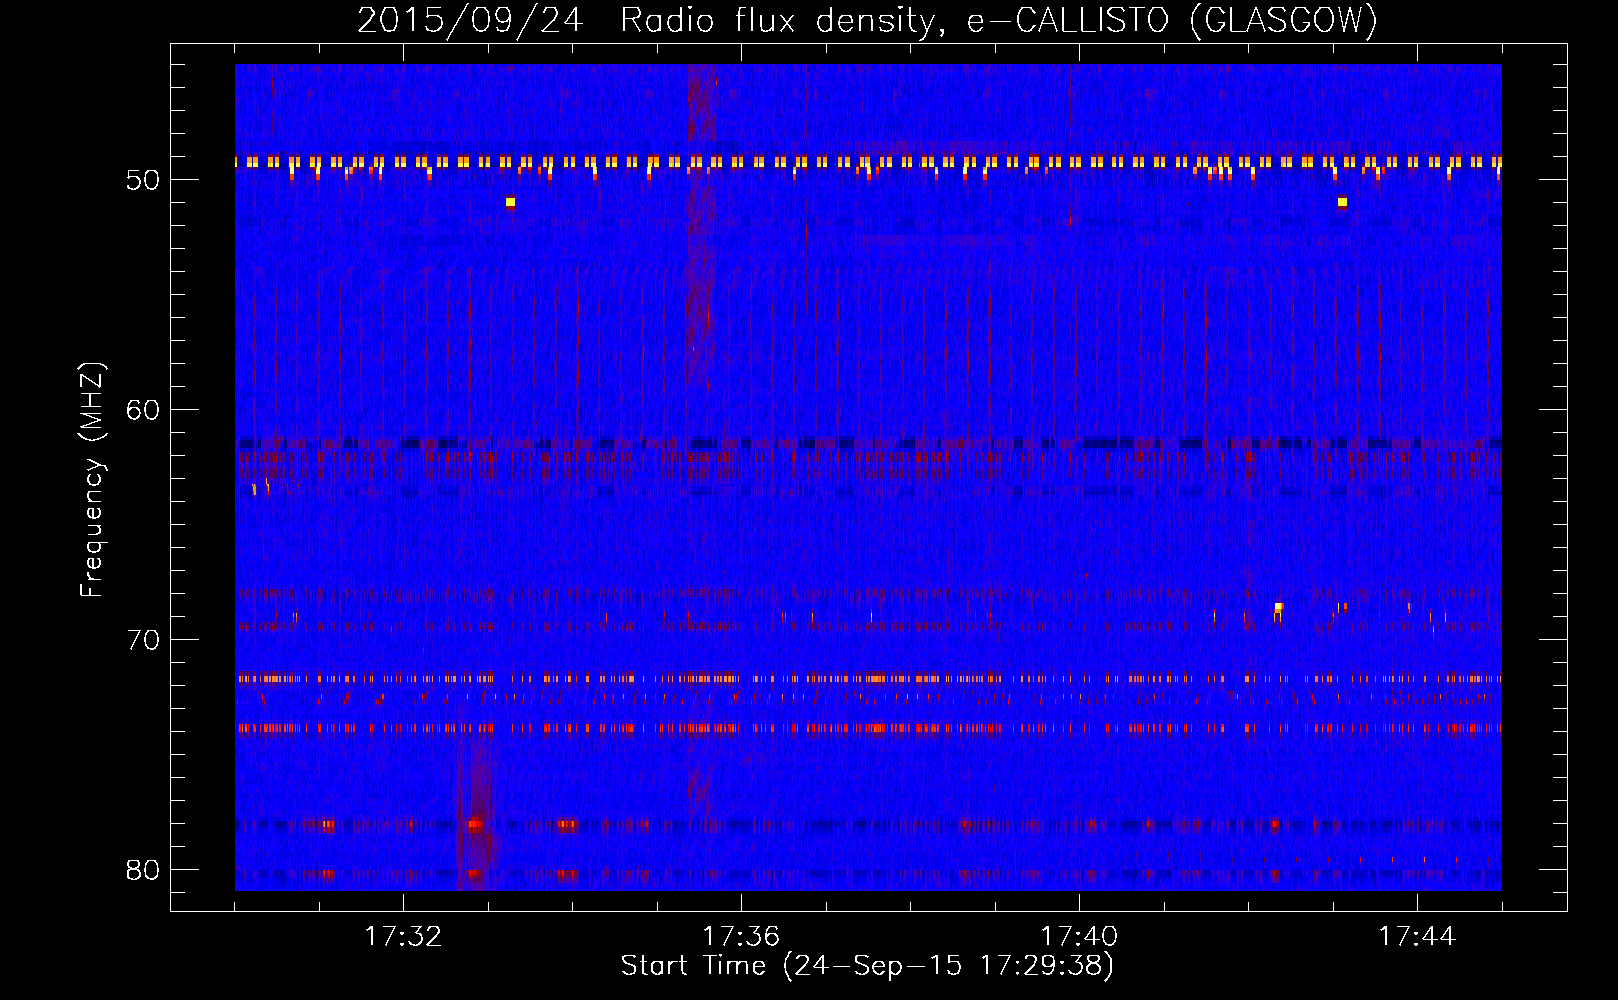
Task: Click the 60 MHz frequency tick label
Action: pos(143,410)
